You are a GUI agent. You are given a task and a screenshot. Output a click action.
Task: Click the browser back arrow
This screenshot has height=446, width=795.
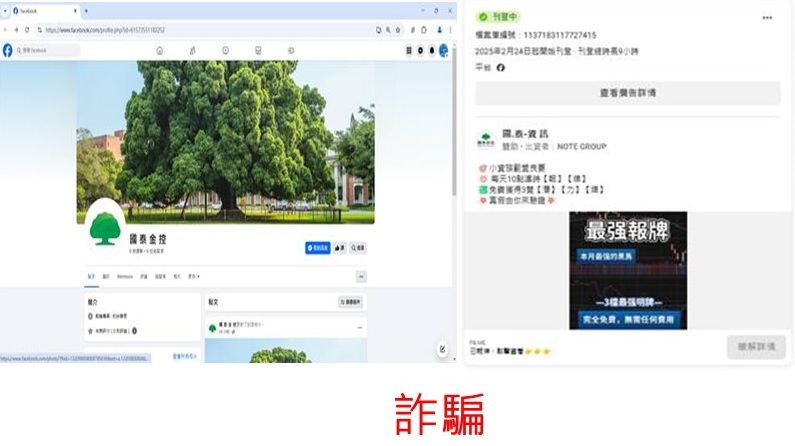click(6, 30)
